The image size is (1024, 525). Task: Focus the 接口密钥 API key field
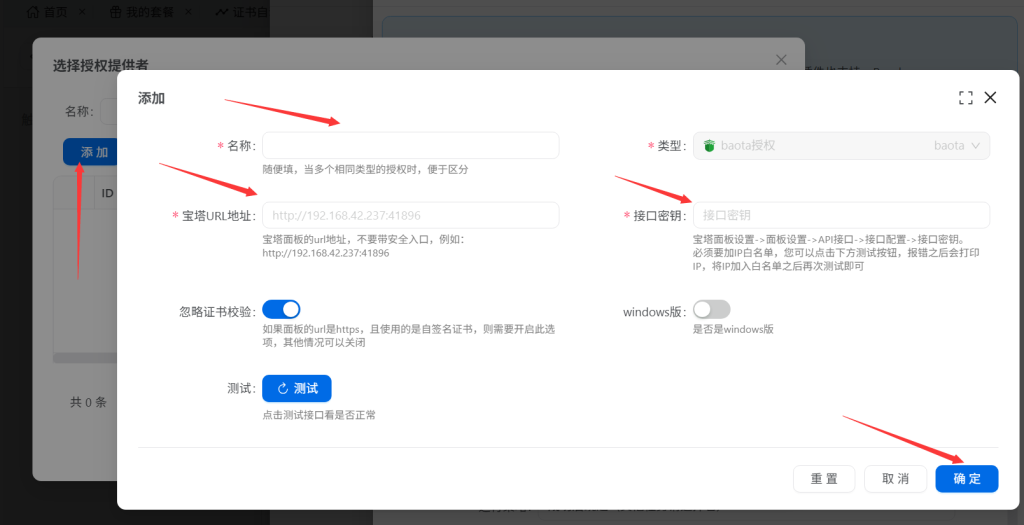(841, 215)
